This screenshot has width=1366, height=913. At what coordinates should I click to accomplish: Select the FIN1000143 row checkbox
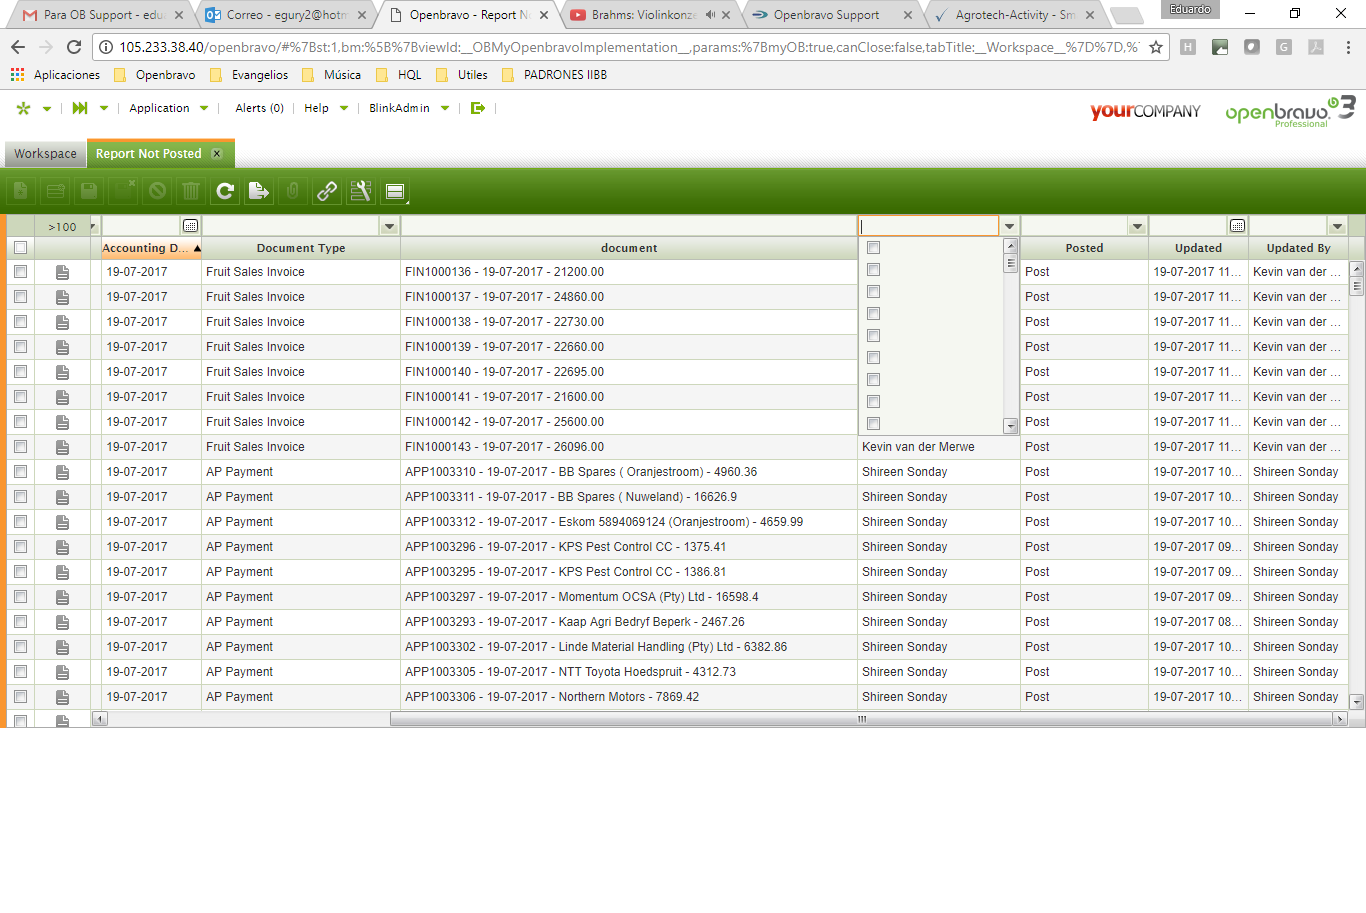(x=20, y=447)
